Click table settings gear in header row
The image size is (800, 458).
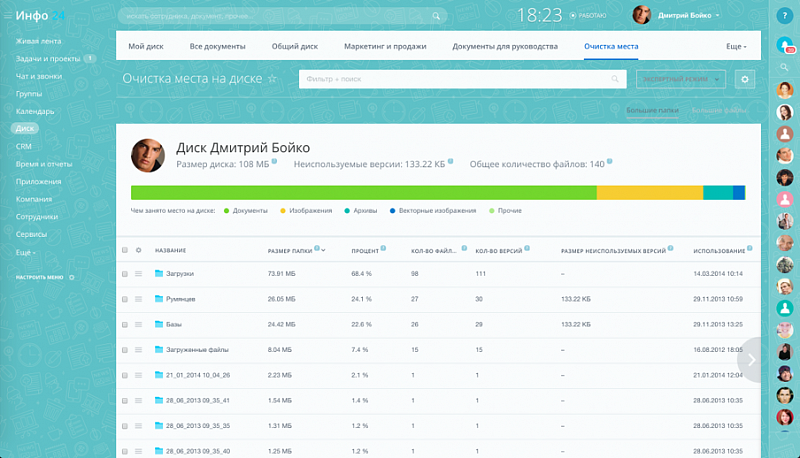pos(139,250)
